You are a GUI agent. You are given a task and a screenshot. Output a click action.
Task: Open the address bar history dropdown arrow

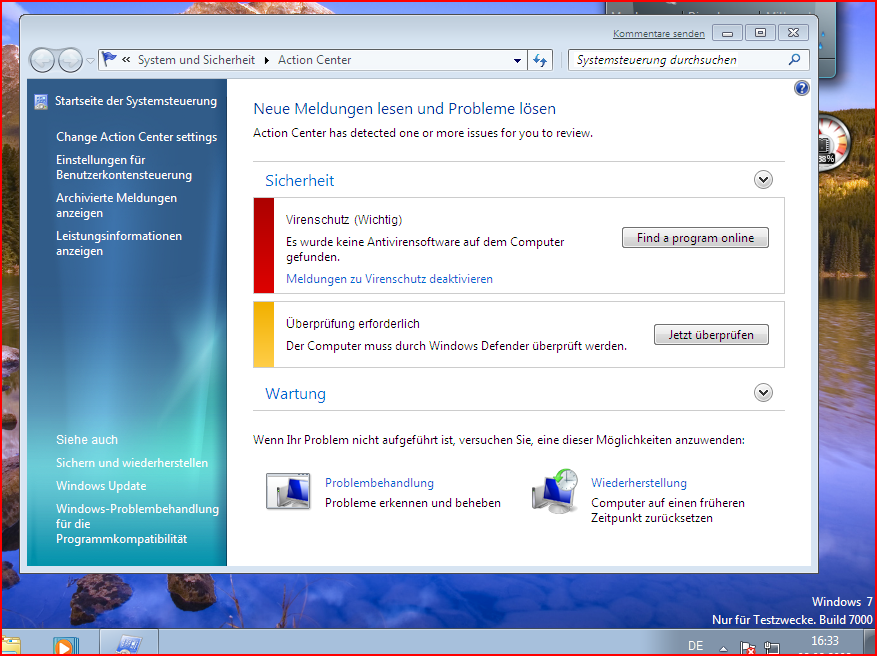pyautogui.click(x=517, y=60)
